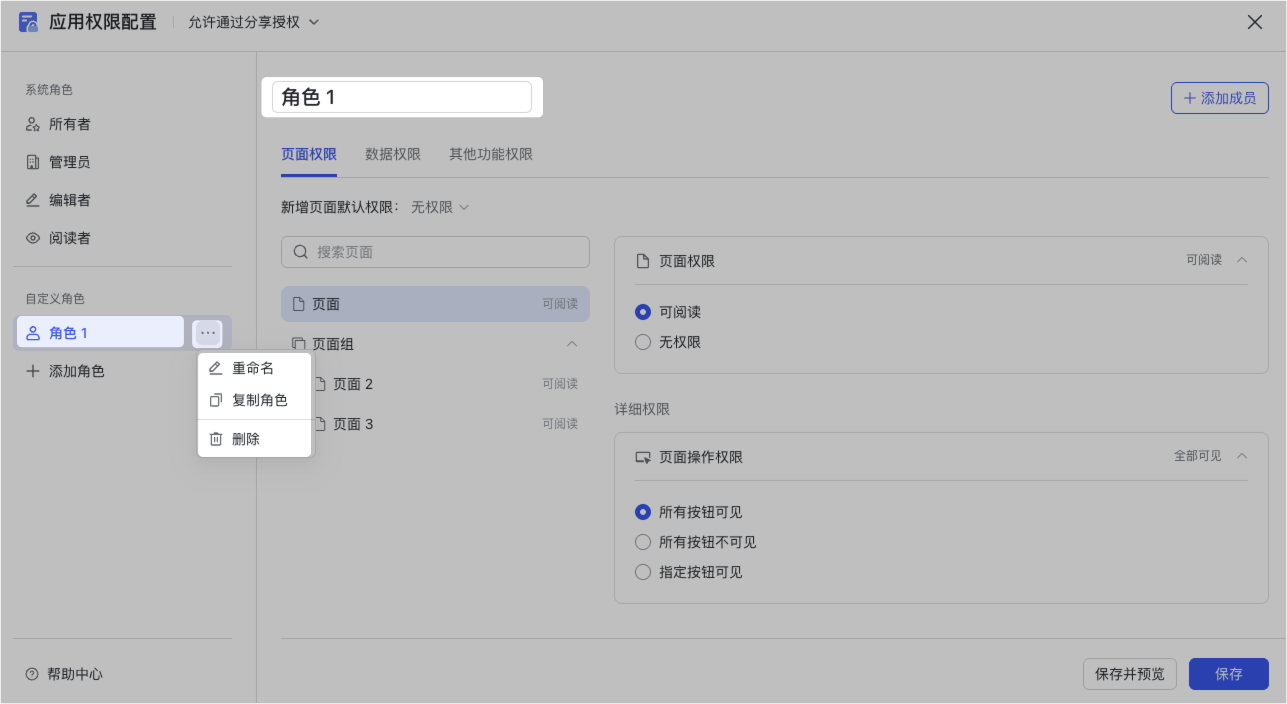Click the 所有者 role icon
Viewport: 1287px width, 704px height.
pos(33,125)
